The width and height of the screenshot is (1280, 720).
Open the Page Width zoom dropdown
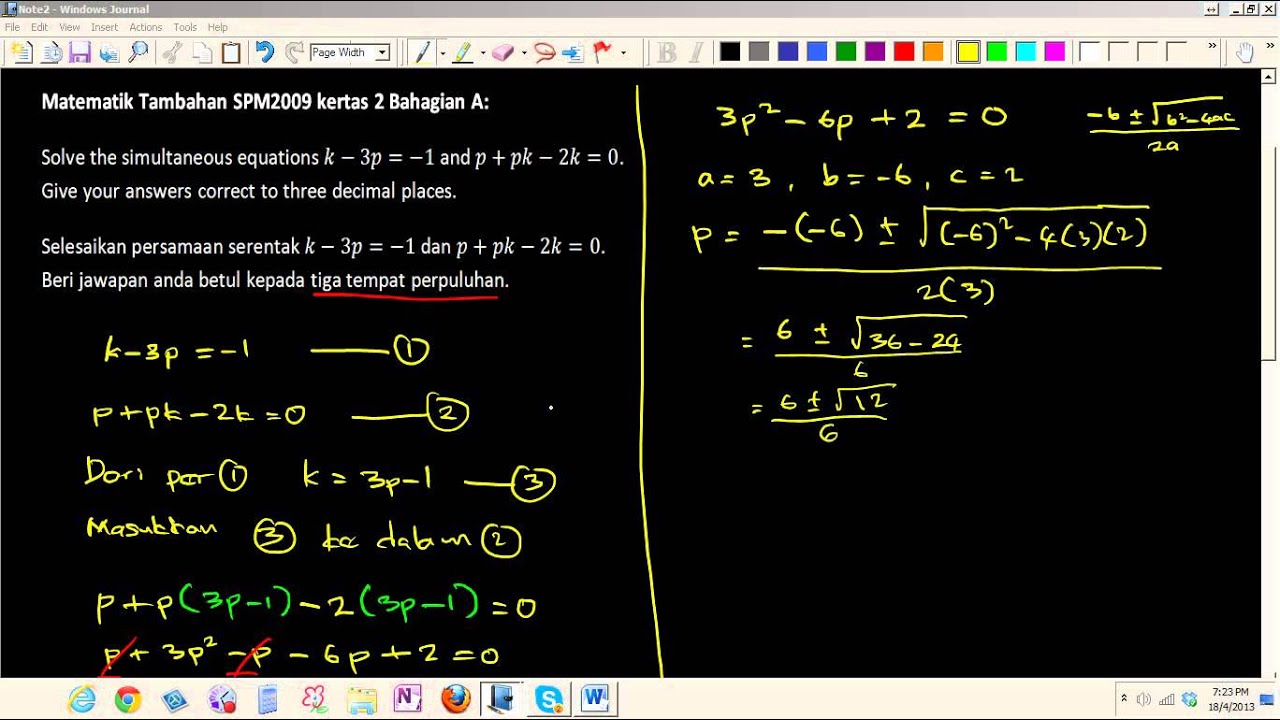pyautogui.click(x=382, y=53)
